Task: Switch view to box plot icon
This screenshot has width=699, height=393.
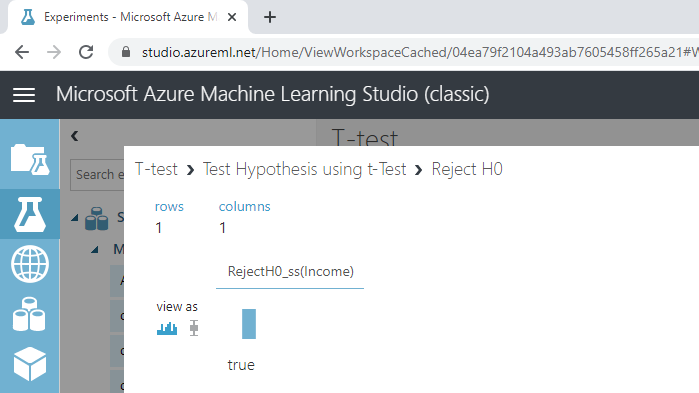Action: click(193, 328)
